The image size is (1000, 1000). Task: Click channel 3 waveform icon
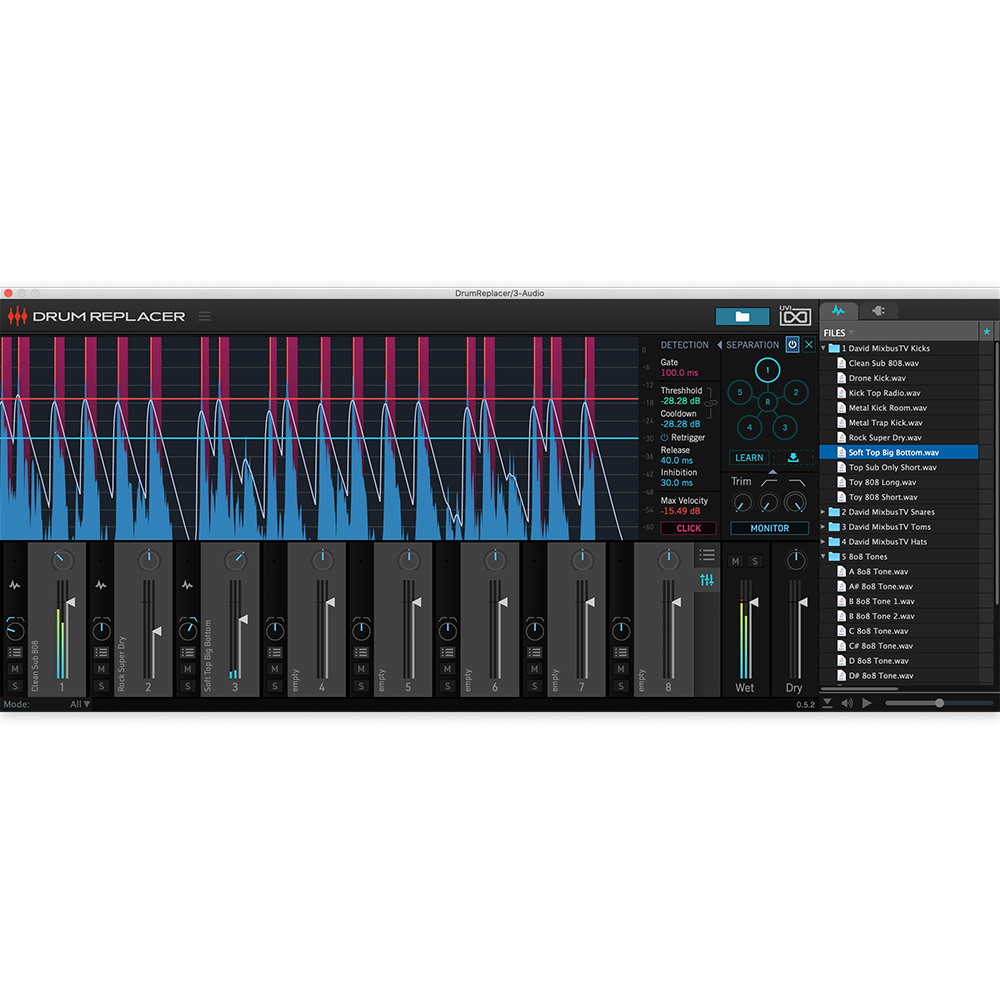187,584
